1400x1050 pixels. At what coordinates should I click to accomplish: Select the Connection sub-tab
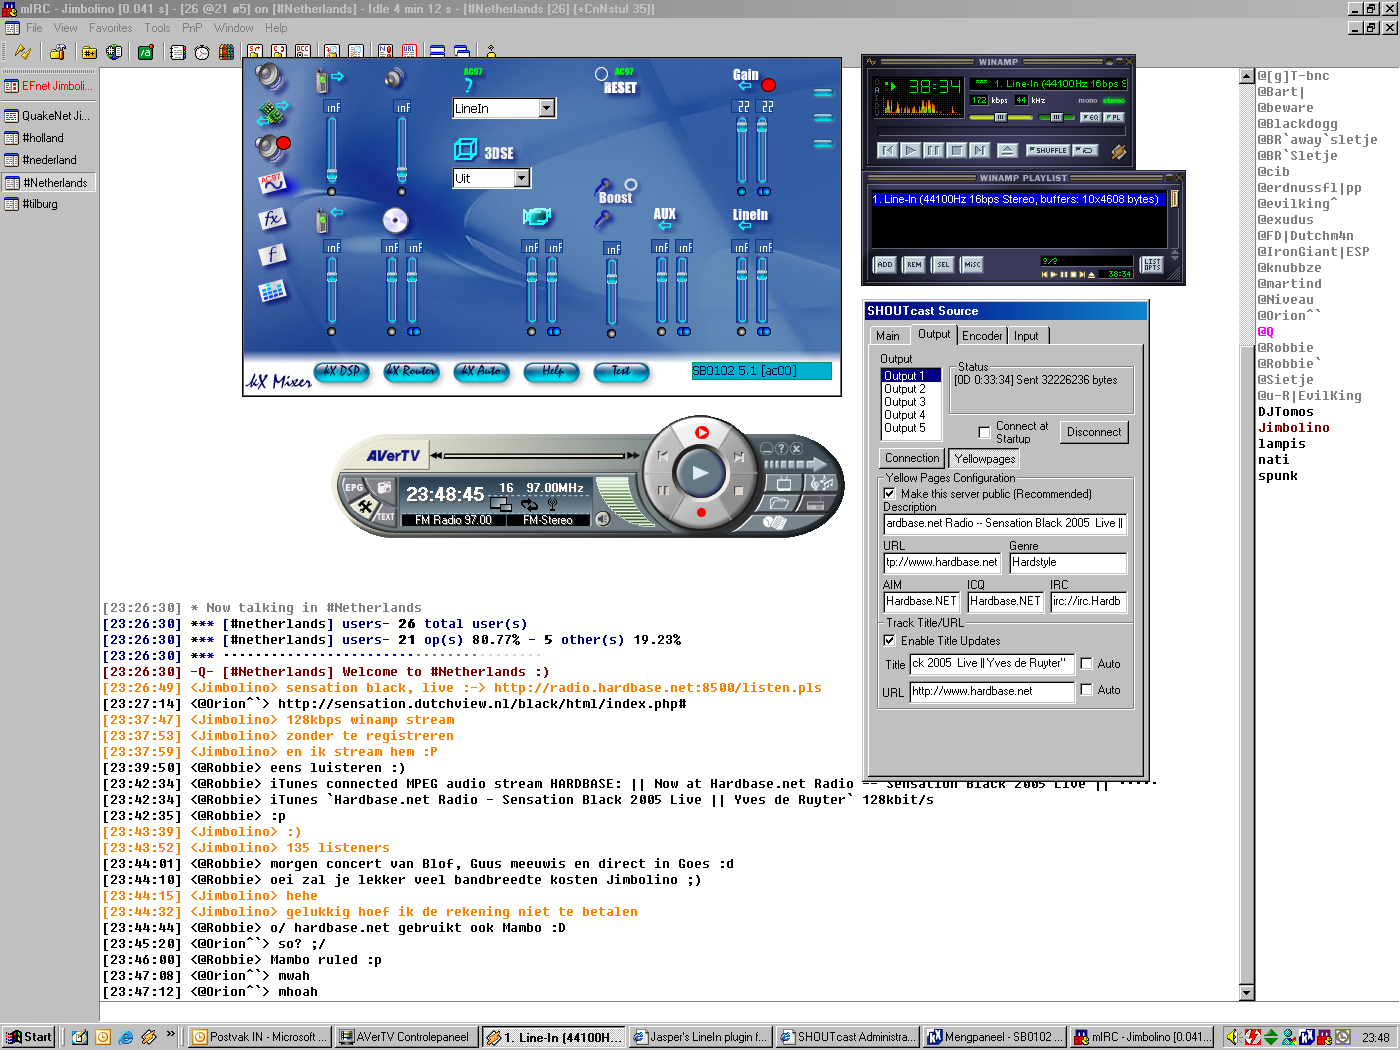[x=912, y=458]
